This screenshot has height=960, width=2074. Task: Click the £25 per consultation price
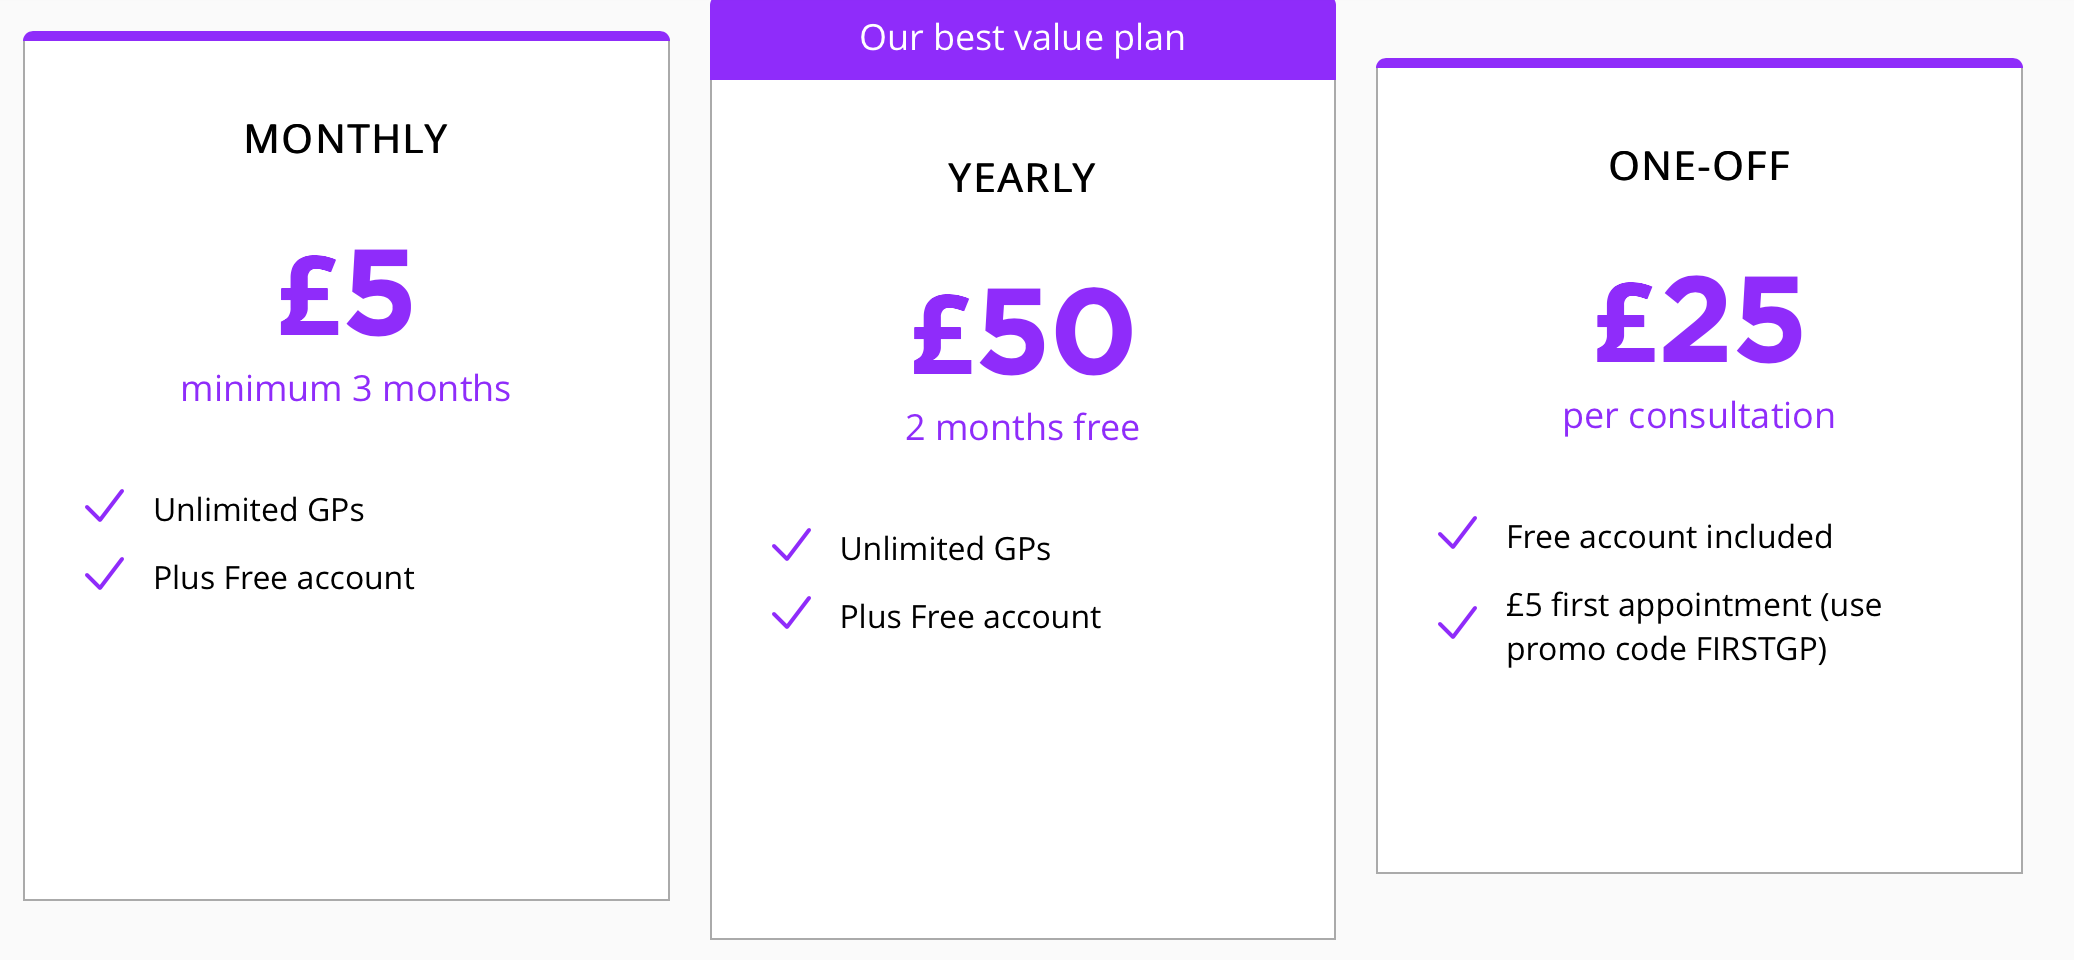pos(1699,320)
